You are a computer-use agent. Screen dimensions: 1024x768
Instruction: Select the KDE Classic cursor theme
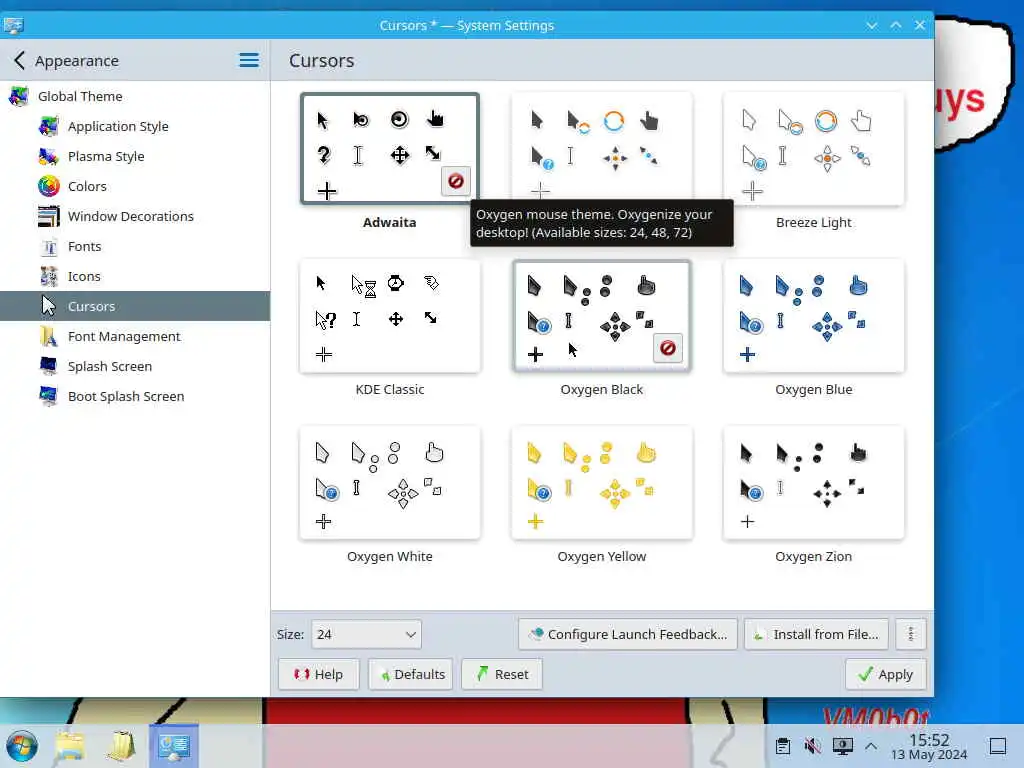click(390, 316)
